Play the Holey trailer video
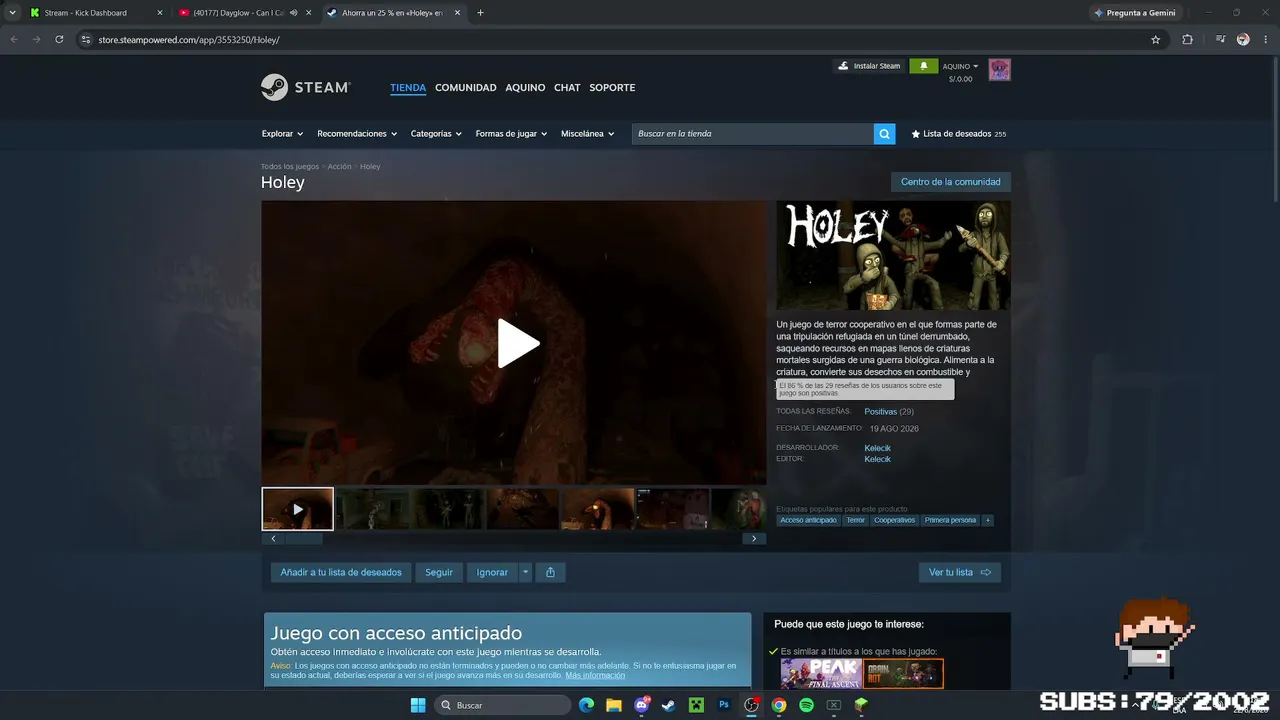The width and height of the screenshot is (1280, 720). (519, 343)
